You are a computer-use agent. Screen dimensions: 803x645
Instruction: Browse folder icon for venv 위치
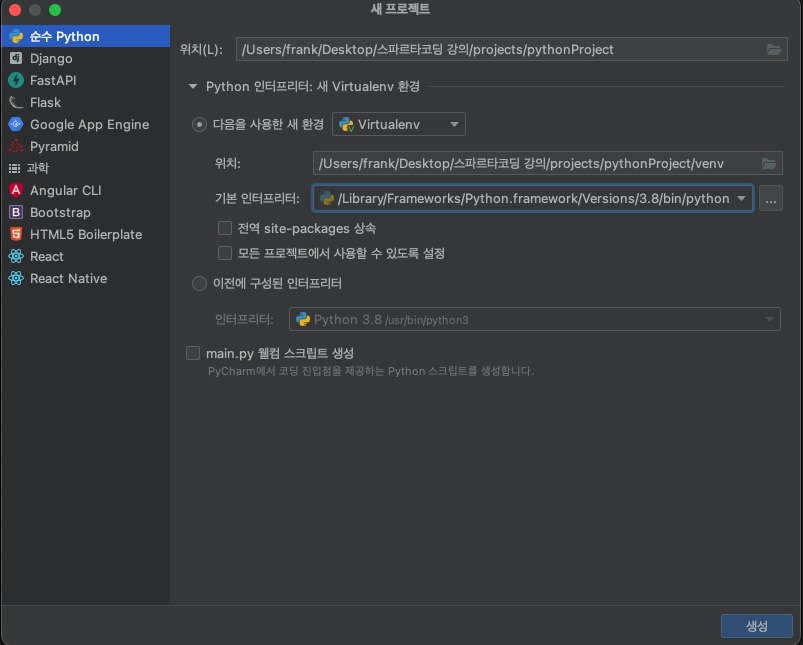point(769,163)
